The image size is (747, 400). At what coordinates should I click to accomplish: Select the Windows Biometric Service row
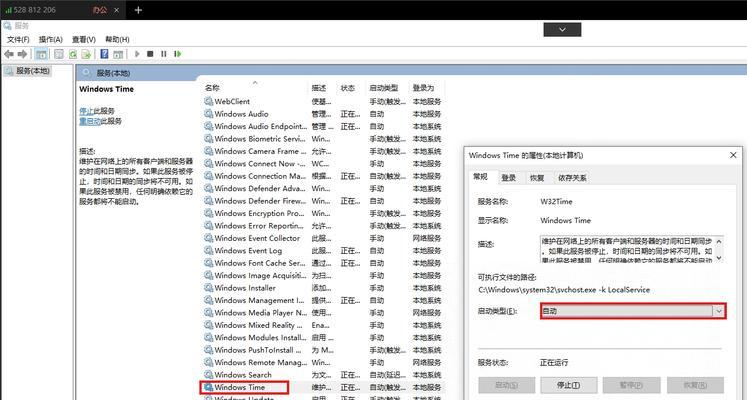click(323, 139)
